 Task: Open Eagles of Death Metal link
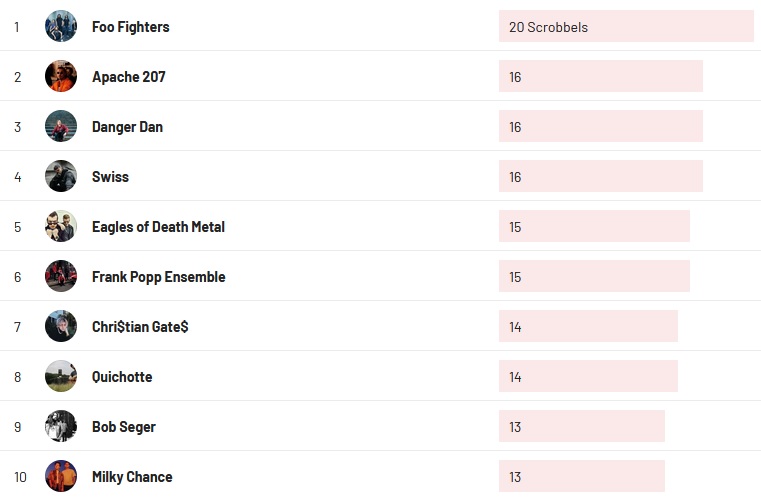158,227
